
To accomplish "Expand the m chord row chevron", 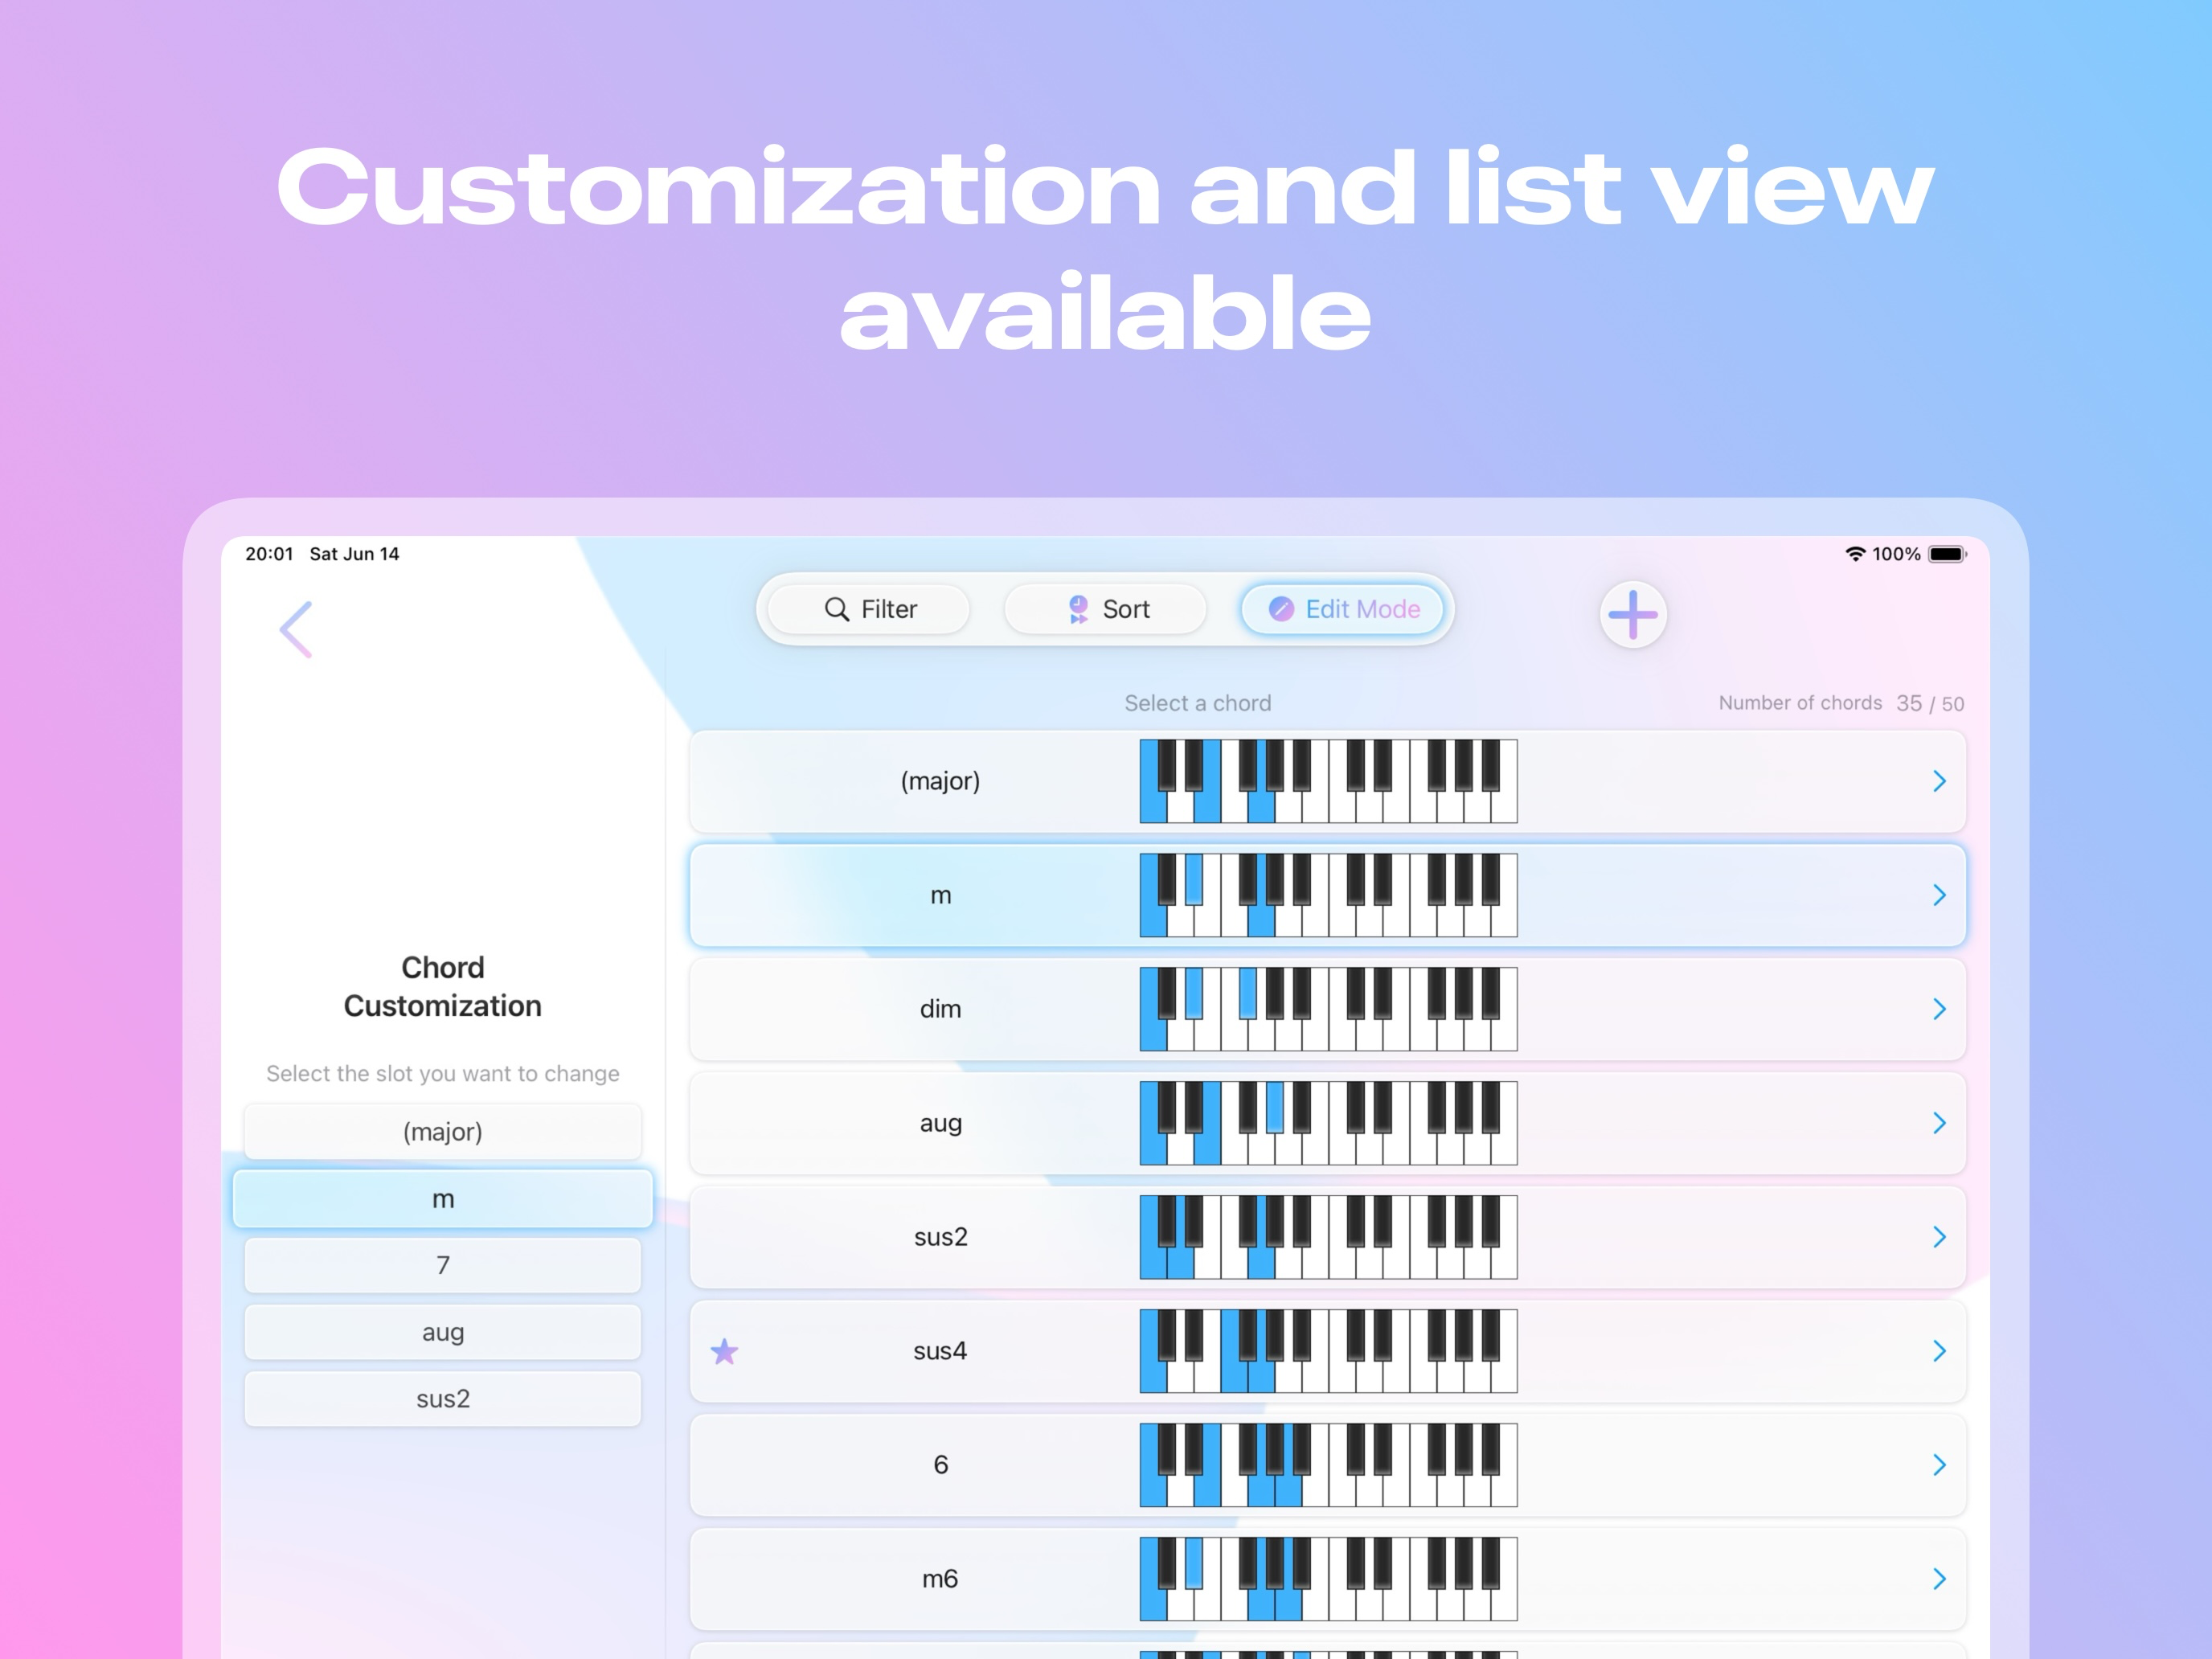I will (1939, 895).
